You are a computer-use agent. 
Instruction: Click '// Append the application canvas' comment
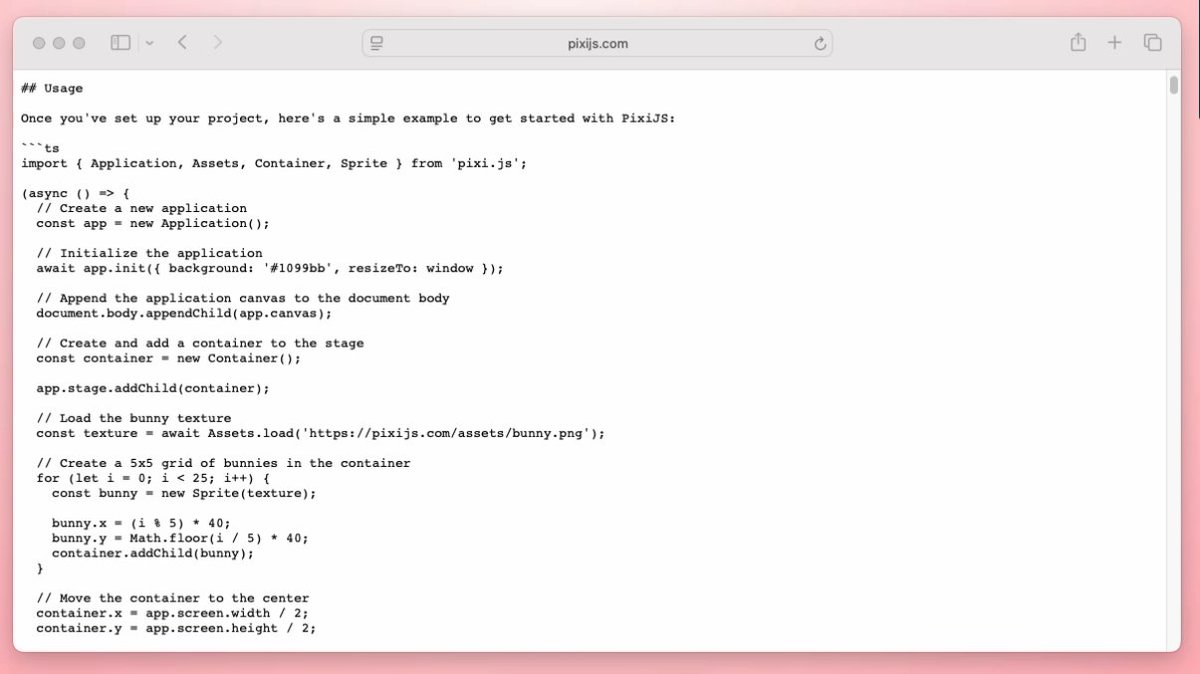click(x=243, y=298)
